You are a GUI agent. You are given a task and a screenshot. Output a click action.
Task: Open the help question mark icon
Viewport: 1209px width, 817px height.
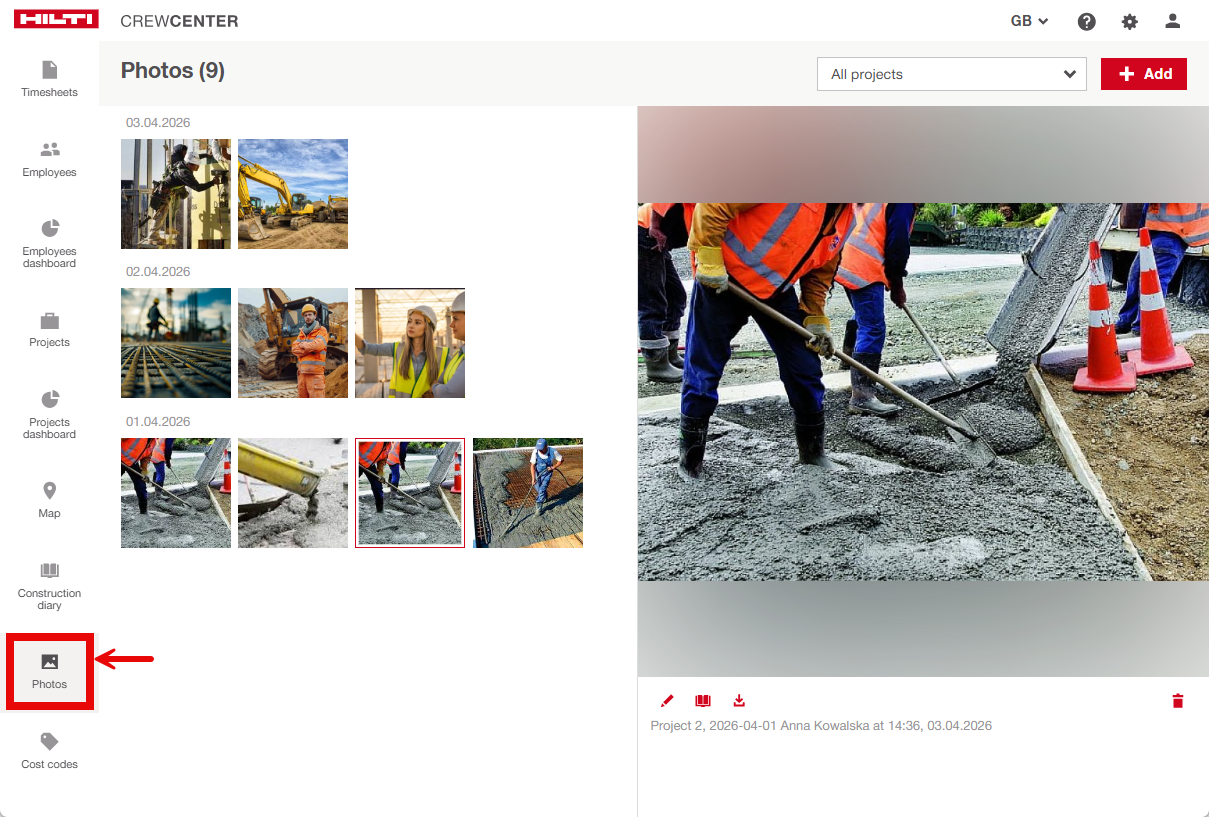pyautogui.click(x=1086, y=21)
